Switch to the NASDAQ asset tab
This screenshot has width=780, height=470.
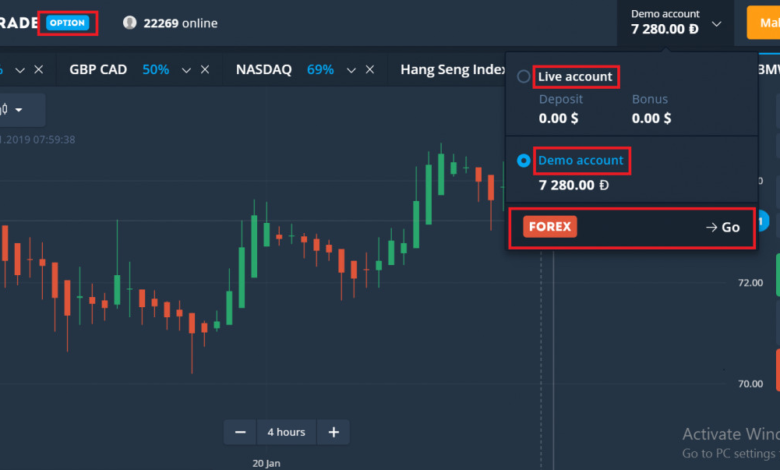pyautogui.click(x=264, y=70)
